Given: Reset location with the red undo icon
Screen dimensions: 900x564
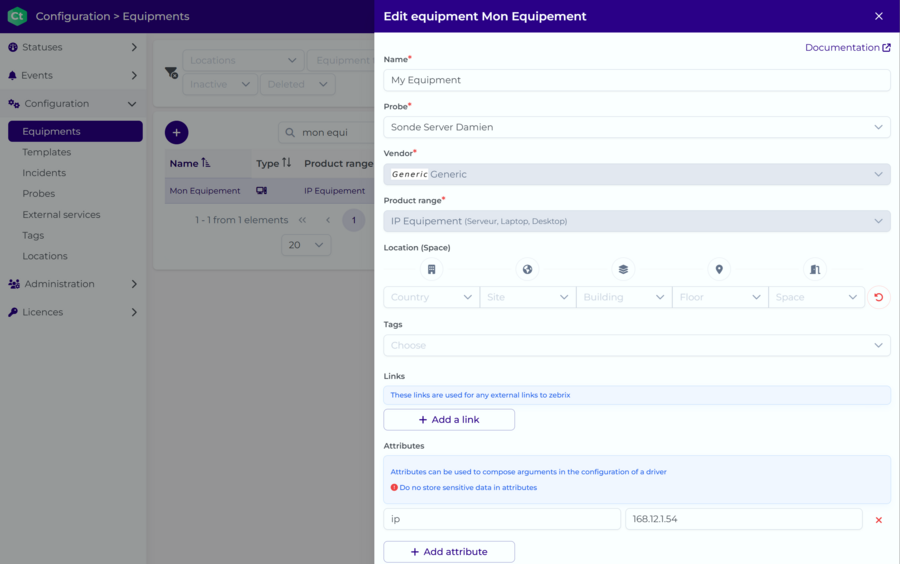Looking at the screenshot, I should click(x=878, y=297).
